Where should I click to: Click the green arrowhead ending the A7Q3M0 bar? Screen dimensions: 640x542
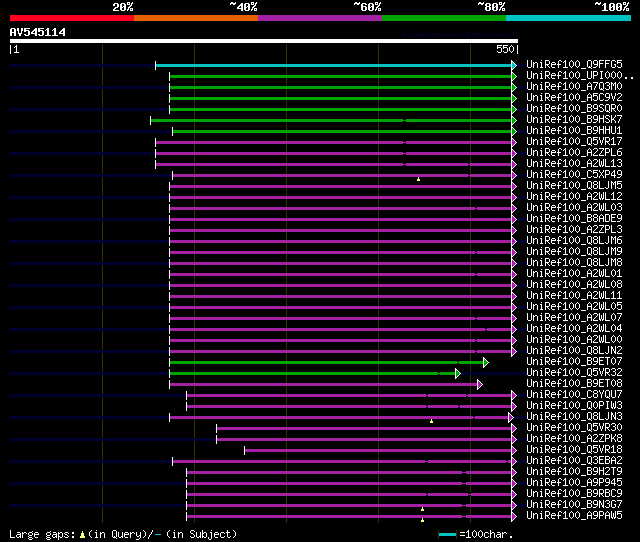(x=514, y=87)
